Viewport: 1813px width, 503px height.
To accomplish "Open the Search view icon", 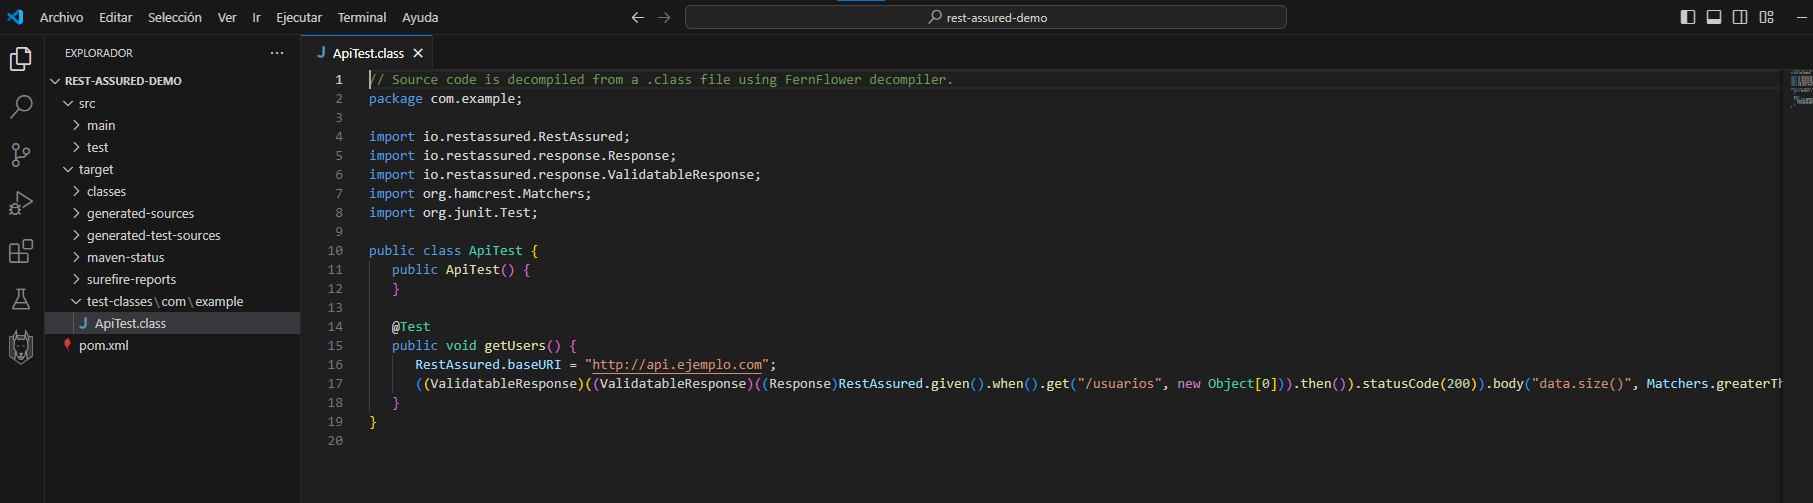I will (x=21, y=107).
